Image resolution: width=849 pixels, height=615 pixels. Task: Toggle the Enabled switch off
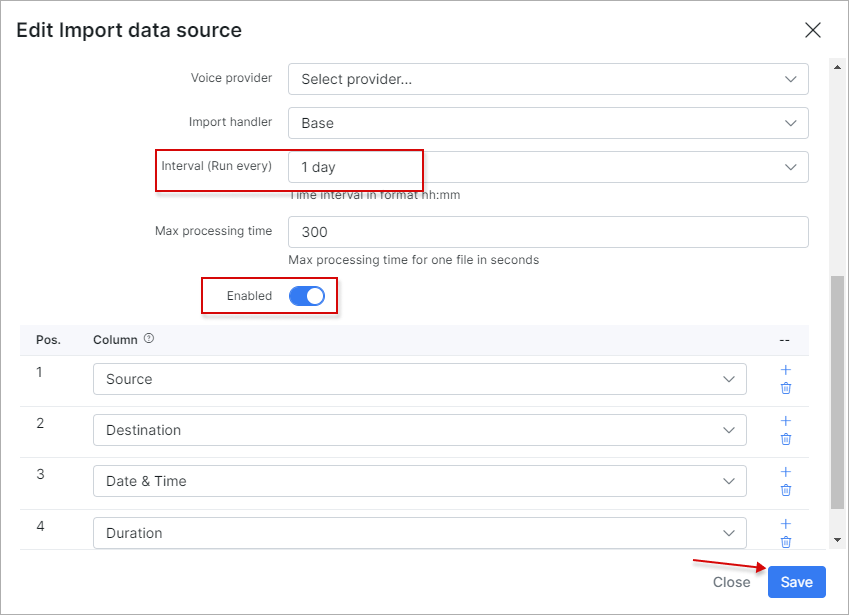307,296
